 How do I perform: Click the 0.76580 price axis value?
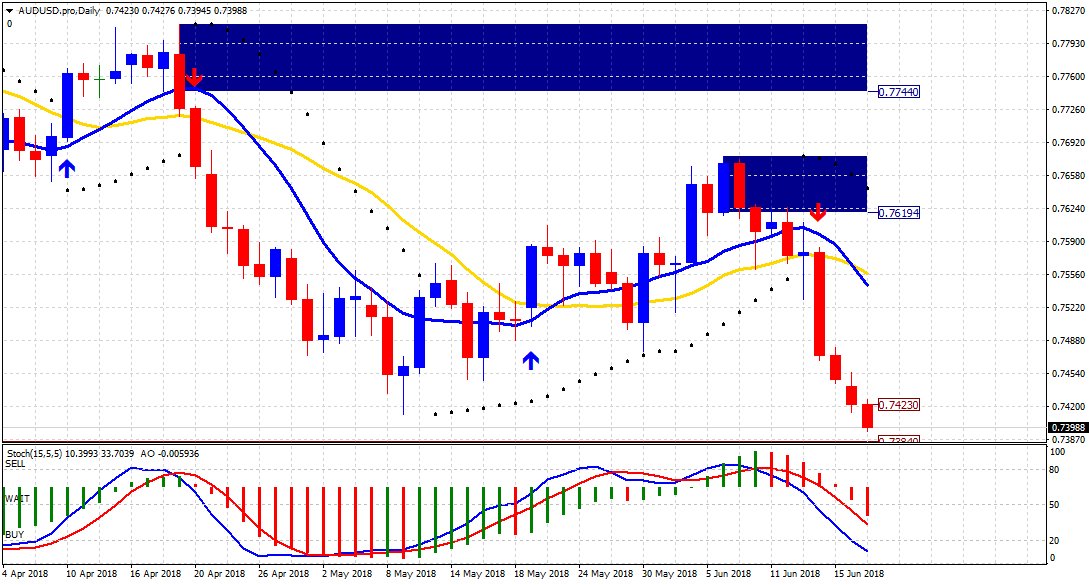tap(1068, 175)
